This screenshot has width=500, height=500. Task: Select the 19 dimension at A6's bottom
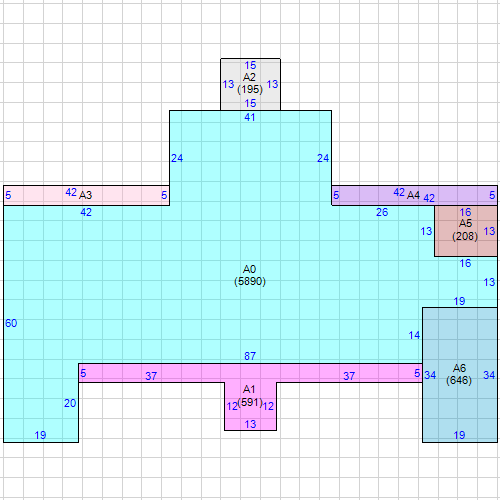coord(459,435)
